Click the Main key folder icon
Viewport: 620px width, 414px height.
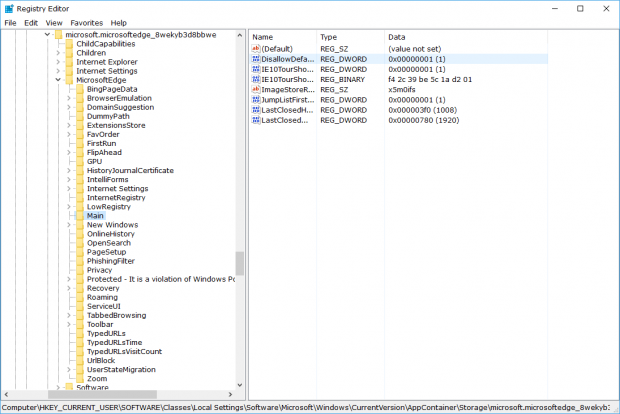[79, 215]
